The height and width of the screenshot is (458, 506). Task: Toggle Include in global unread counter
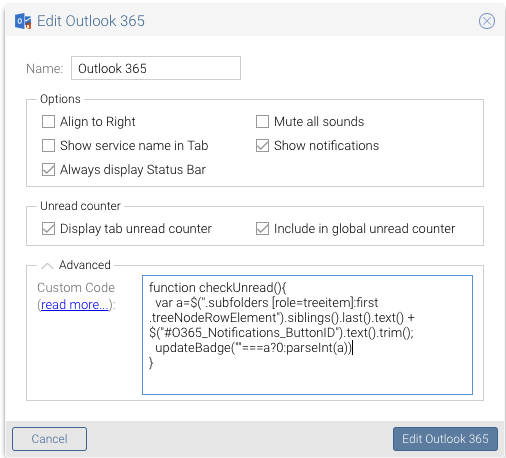click(262, 229)
